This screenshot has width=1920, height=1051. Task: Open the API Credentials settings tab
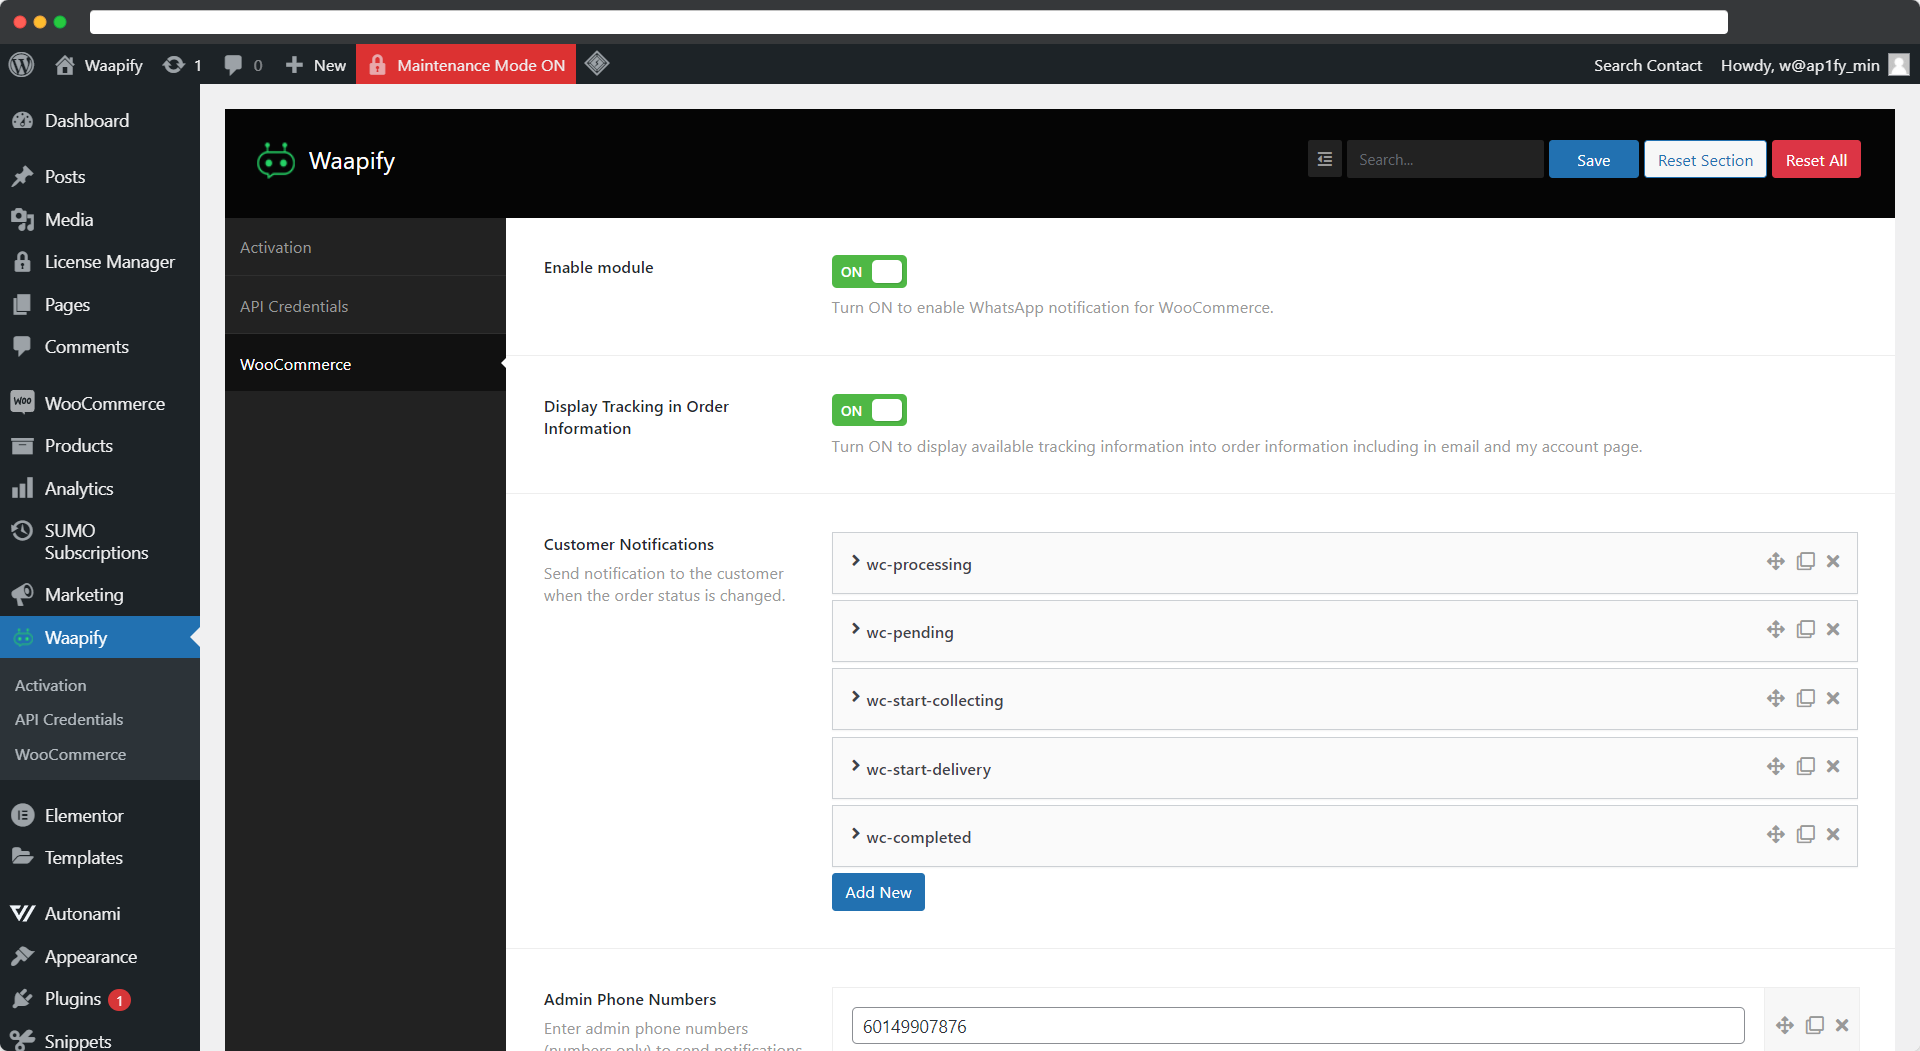(365, 306)
